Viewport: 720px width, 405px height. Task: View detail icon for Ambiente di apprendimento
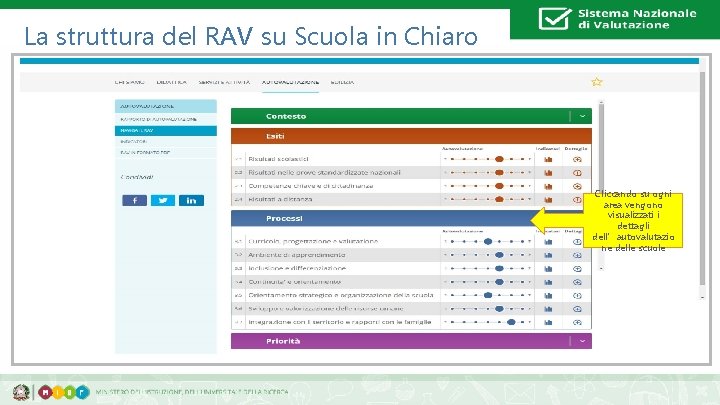(x=577, y=255)
